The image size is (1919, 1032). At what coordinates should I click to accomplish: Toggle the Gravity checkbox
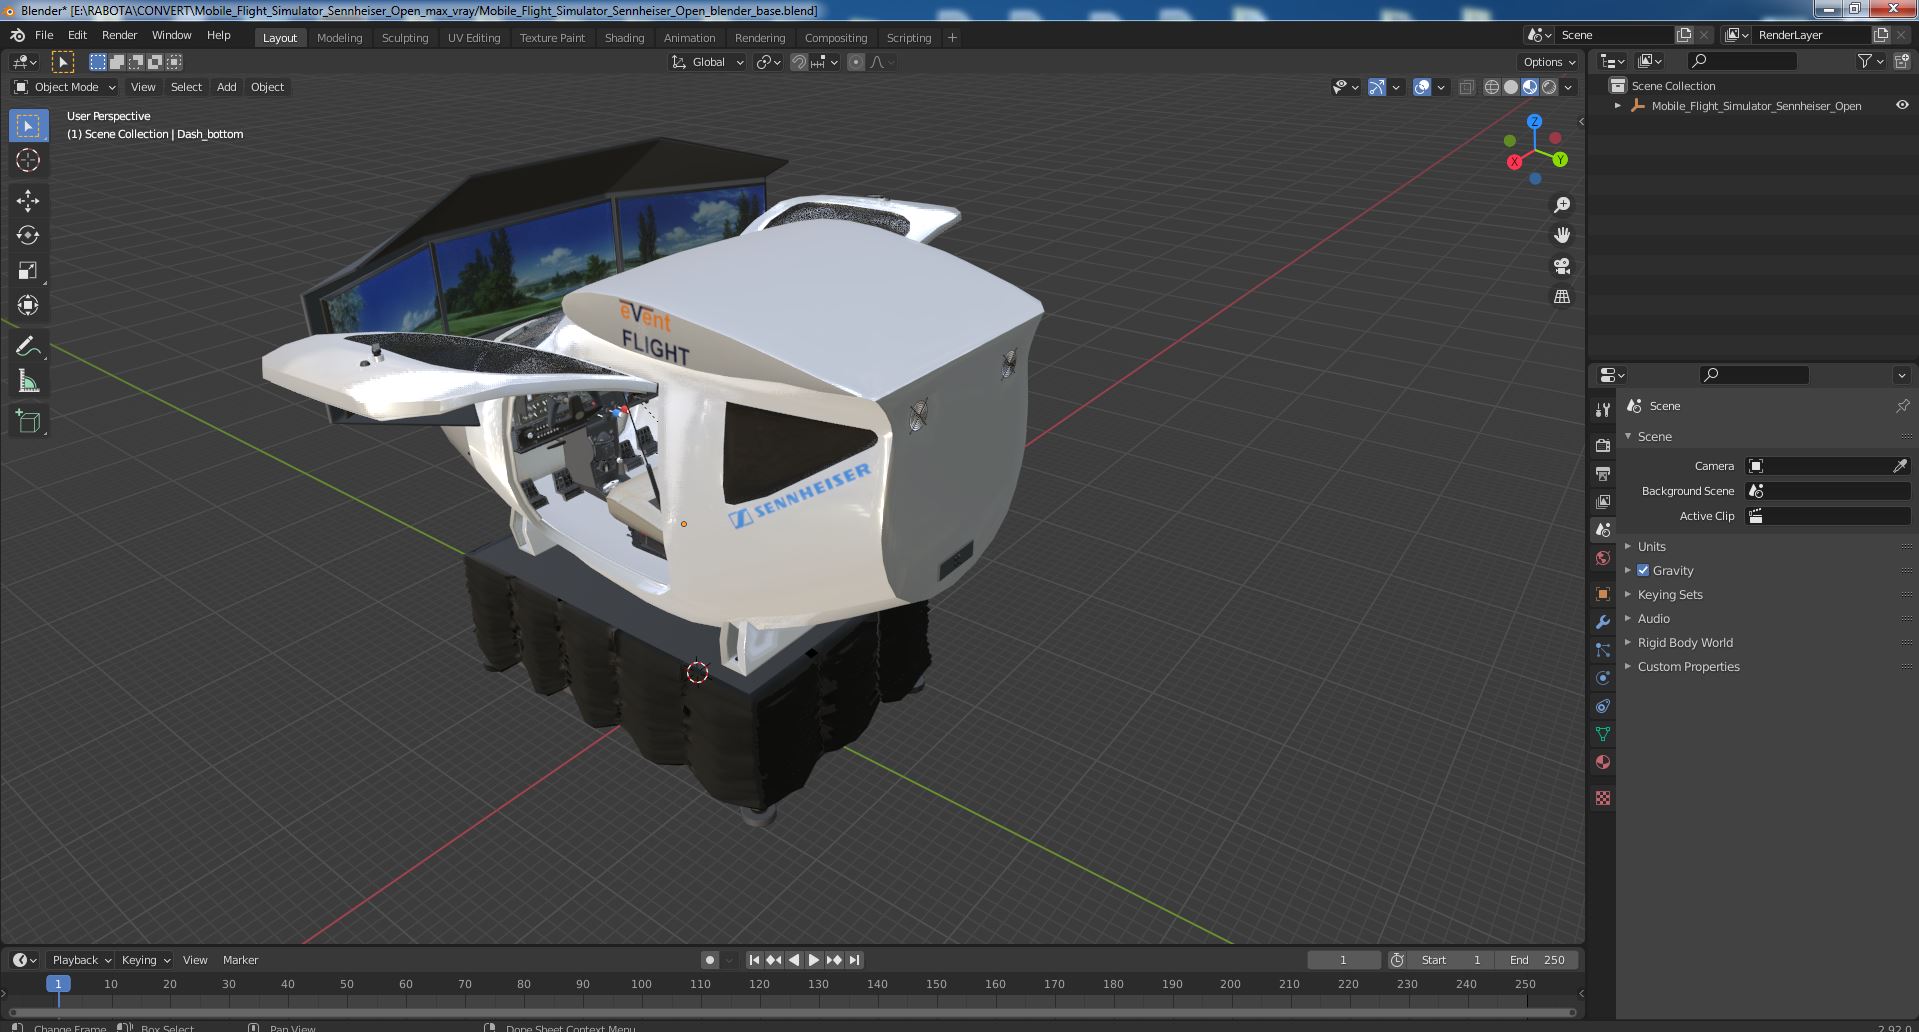click(1643, 570)
